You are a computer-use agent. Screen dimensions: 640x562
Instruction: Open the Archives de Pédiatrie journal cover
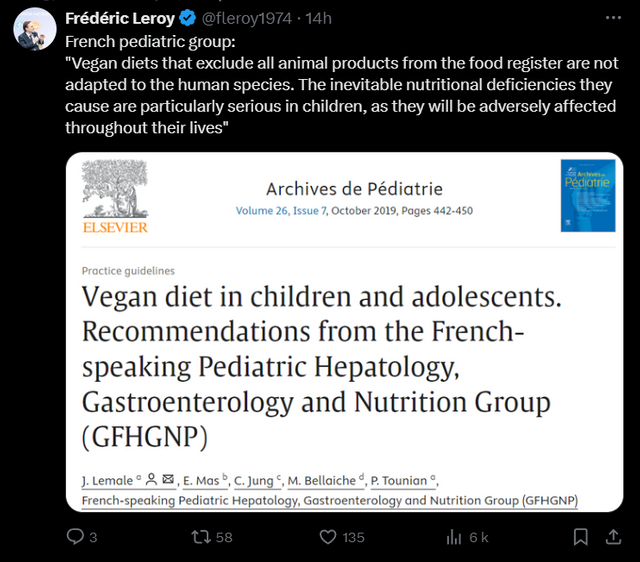(x=588, y=196)
